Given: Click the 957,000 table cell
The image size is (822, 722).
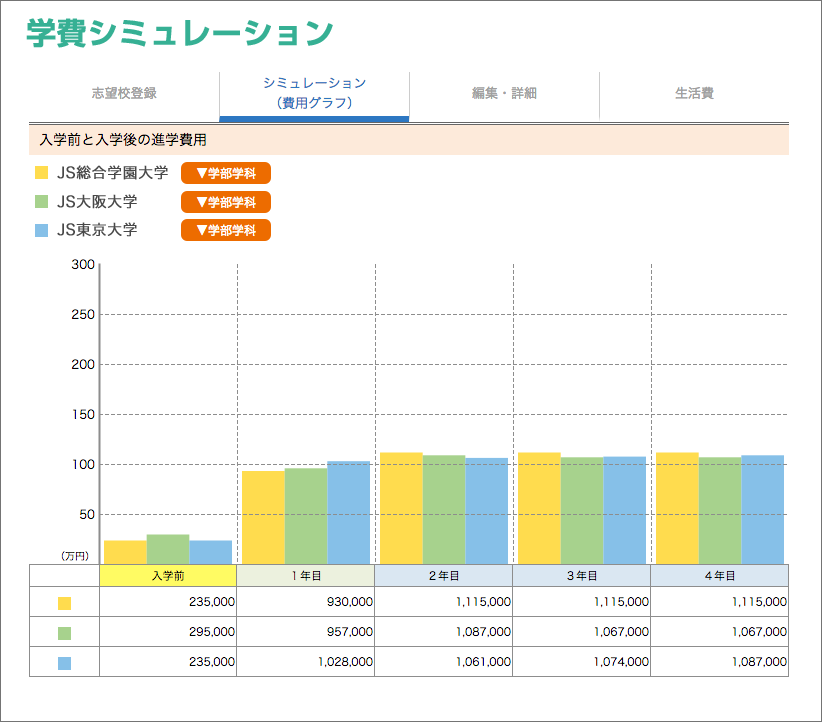Looking at the screenshot, I should coord(306,631).
